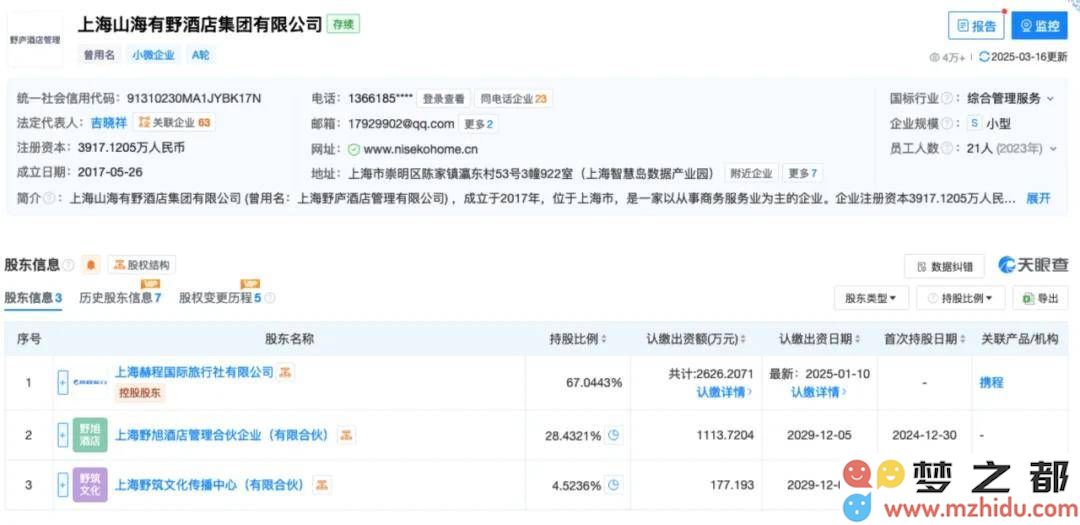Click the blue 监控 monitor button
Viewport: 1080px width, 525px height.
1039,25
